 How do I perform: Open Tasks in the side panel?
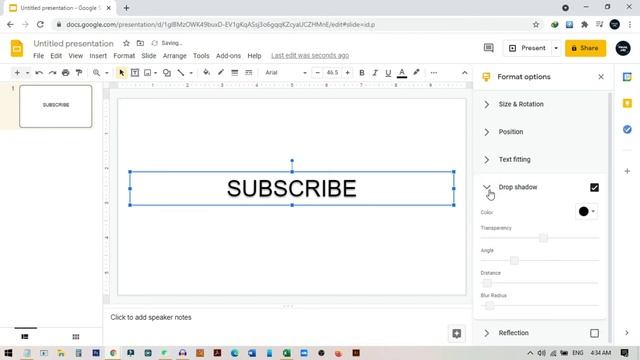point(627,129)
